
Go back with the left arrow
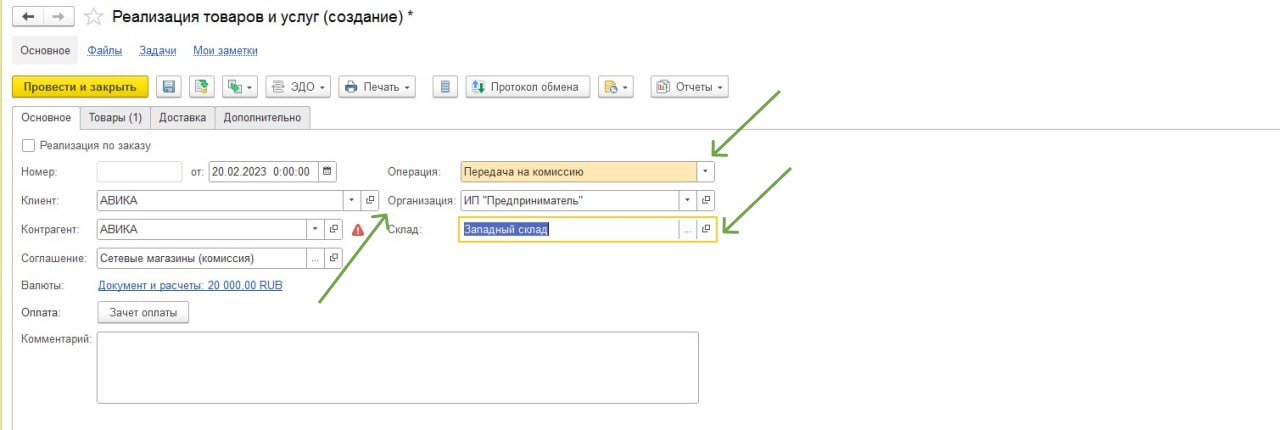(28, 17)
